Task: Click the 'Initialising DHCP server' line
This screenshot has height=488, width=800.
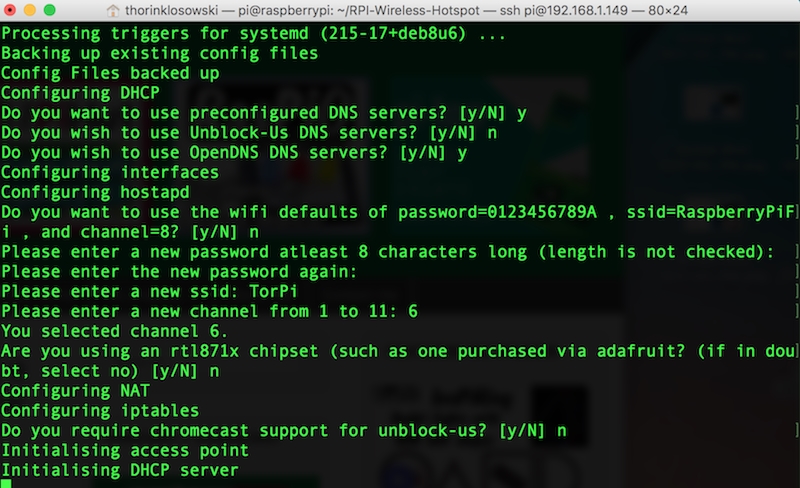Action: pos(120,470)
